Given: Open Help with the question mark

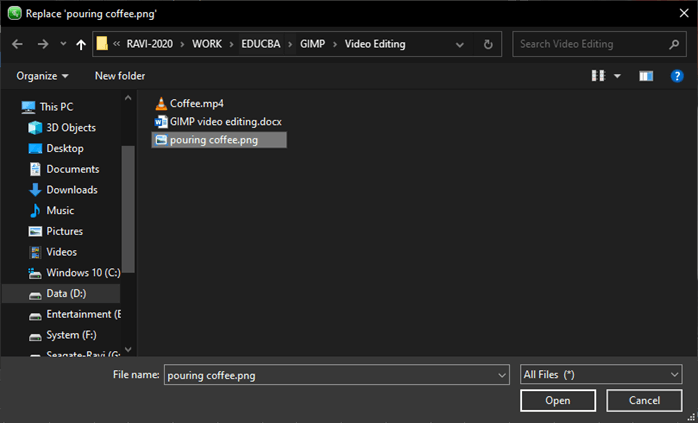Looking at the screenshot, I should coord(677,76).
